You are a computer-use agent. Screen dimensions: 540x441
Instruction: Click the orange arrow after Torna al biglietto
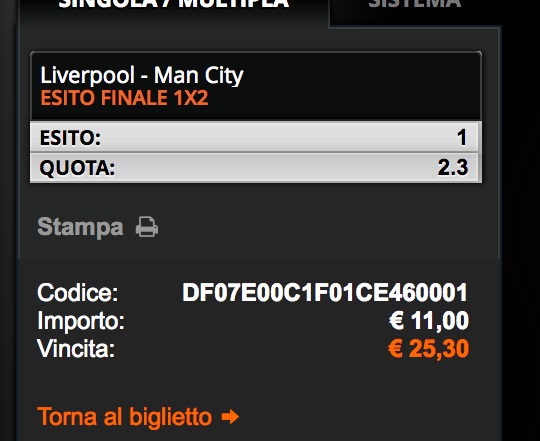pyautogui.click(x=230, y=417)
